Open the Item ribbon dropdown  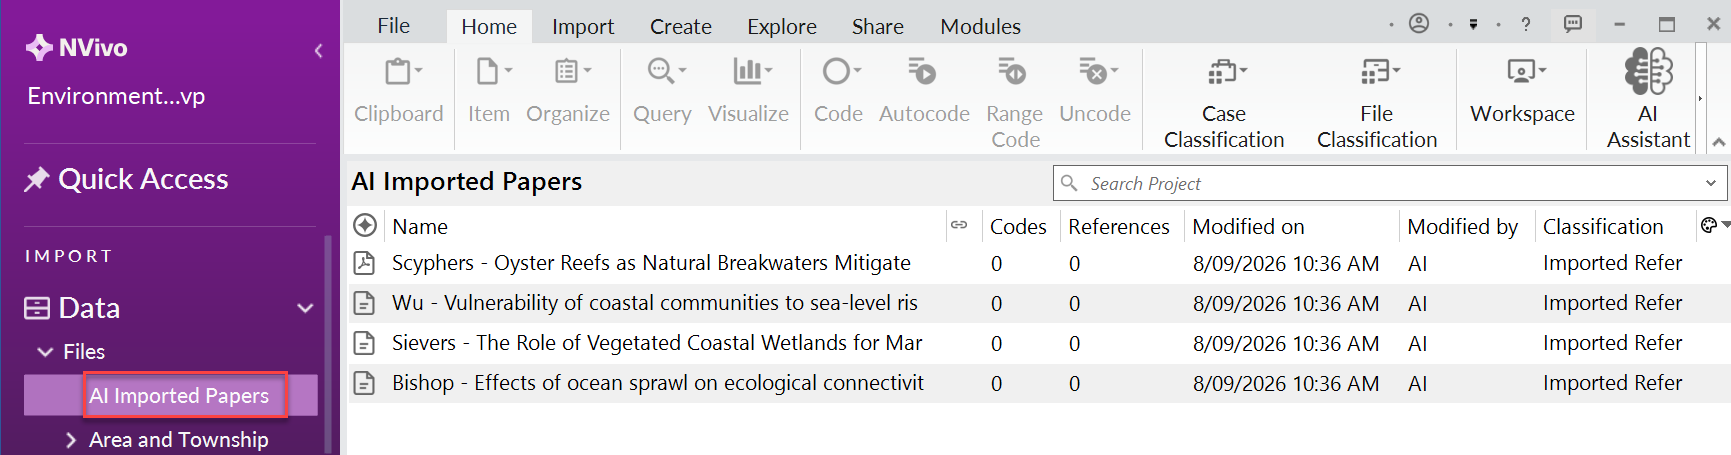coord(489,91)
